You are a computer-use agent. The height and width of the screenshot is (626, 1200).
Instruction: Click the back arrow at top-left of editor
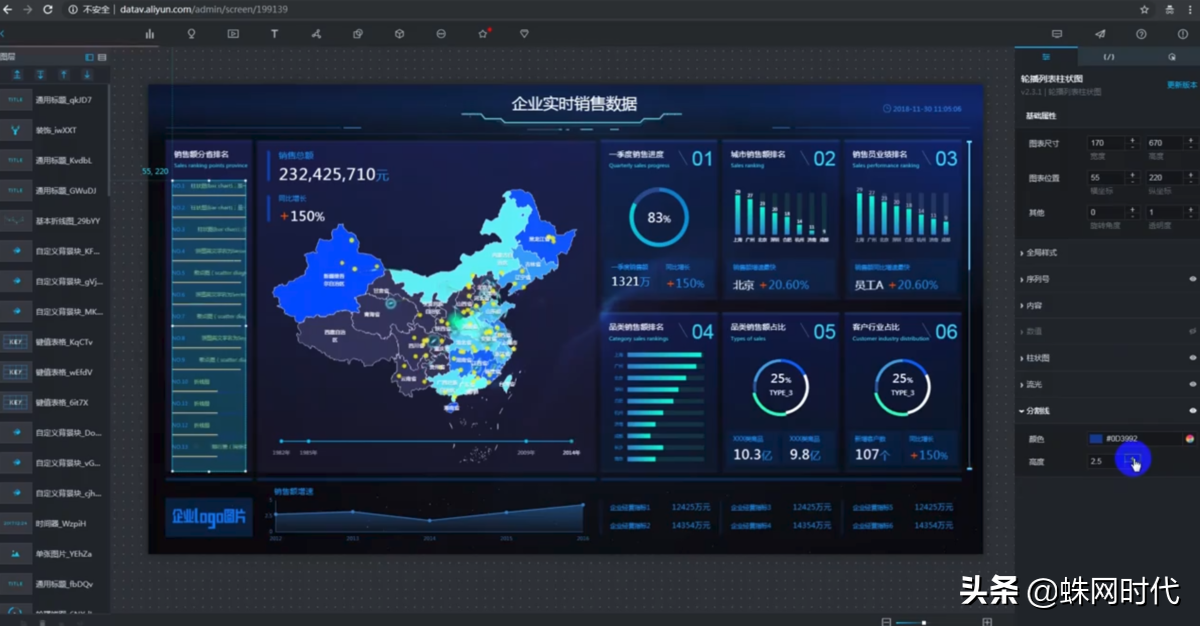point(3,33)
